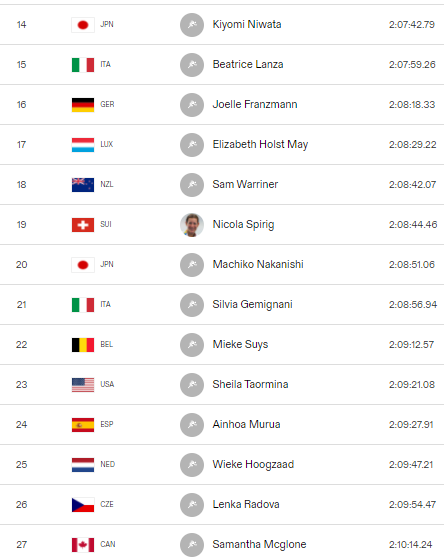Click the Italy flag beside Beatrice Lanza
Viewport: 444px width, 558px height.
[x=83, y=65]
